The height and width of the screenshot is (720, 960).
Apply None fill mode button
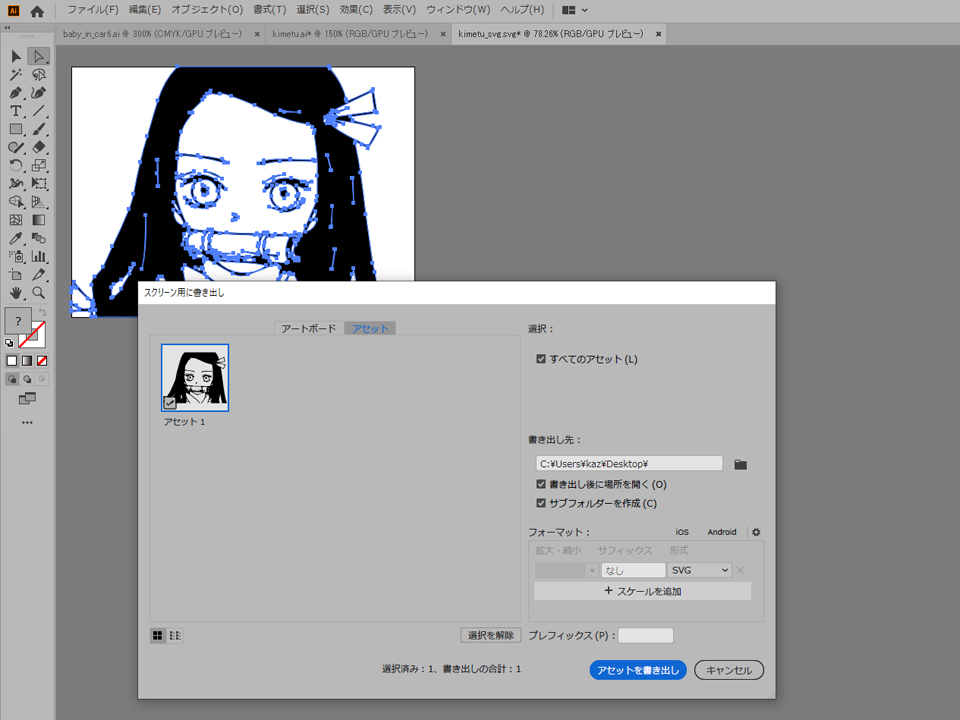[42, 361]
